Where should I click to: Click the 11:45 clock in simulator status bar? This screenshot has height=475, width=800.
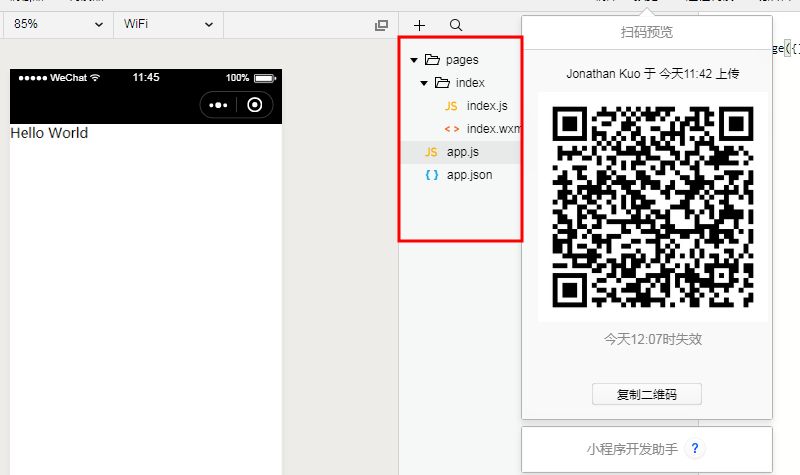click(146, 78)
